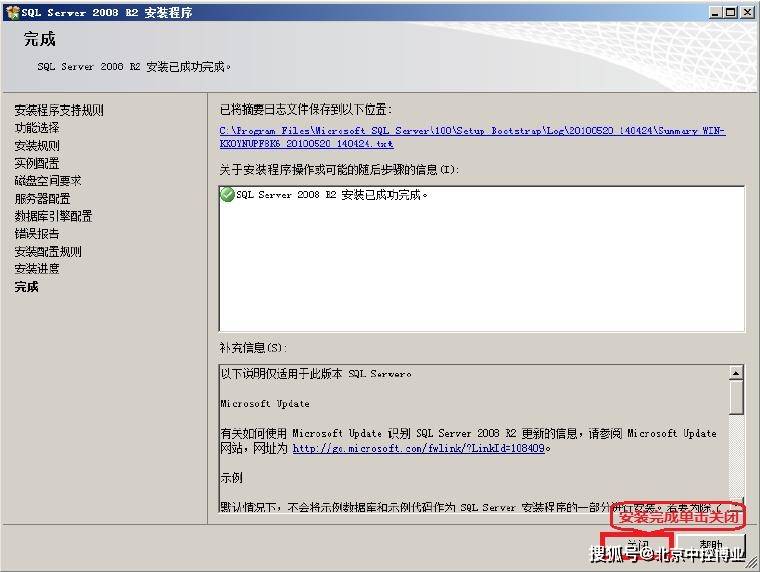Click the 补充信息(S) label

[253, 348]
